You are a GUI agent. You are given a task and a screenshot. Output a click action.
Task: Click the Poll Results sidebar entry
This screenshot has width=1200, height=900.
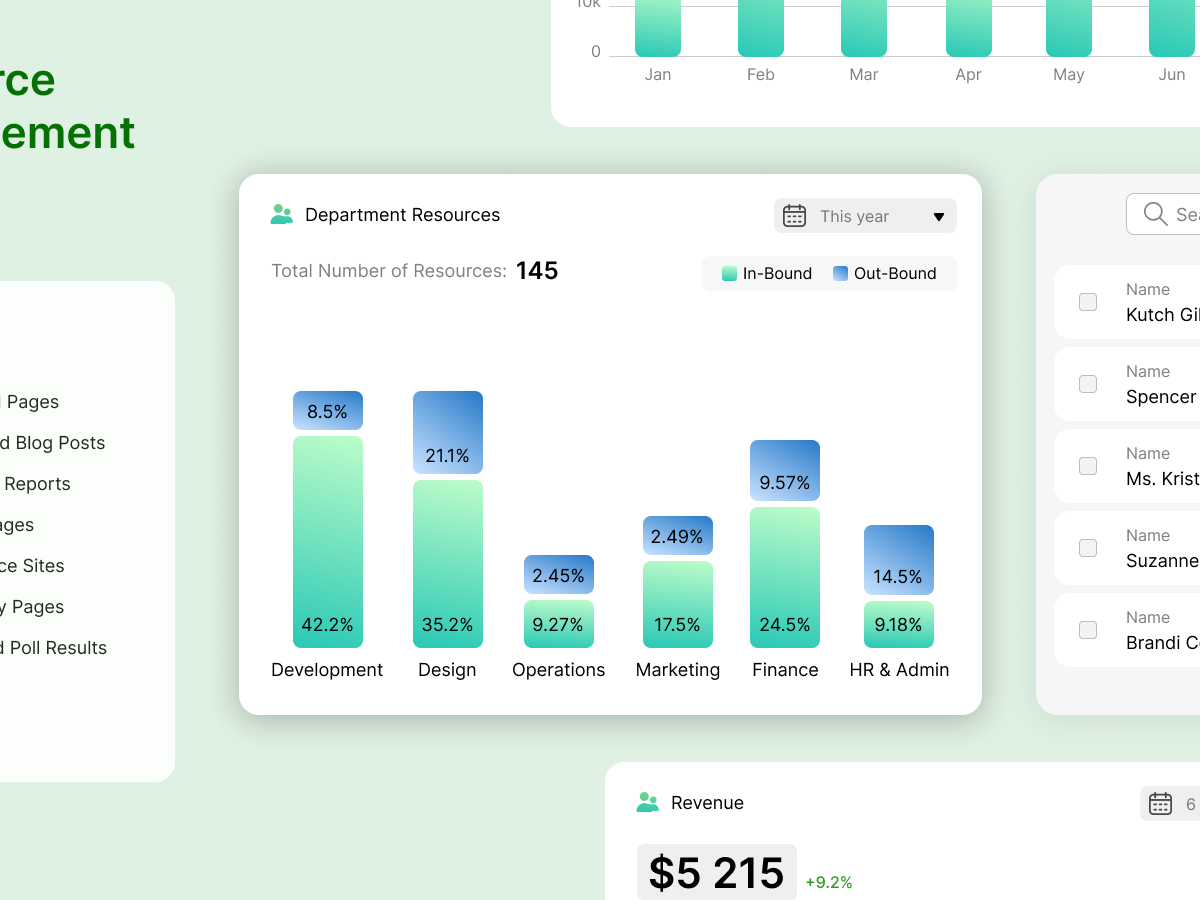[53, 647]
